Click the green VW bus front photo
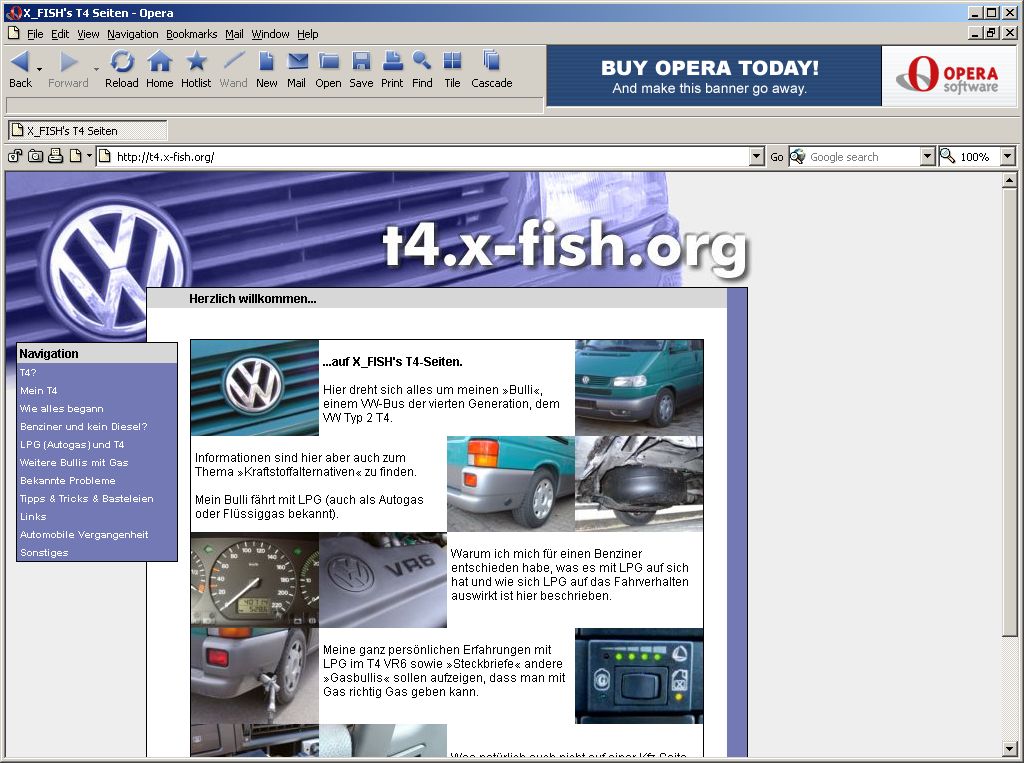The width and height of the screenshot is (1024, 763). 639,387
